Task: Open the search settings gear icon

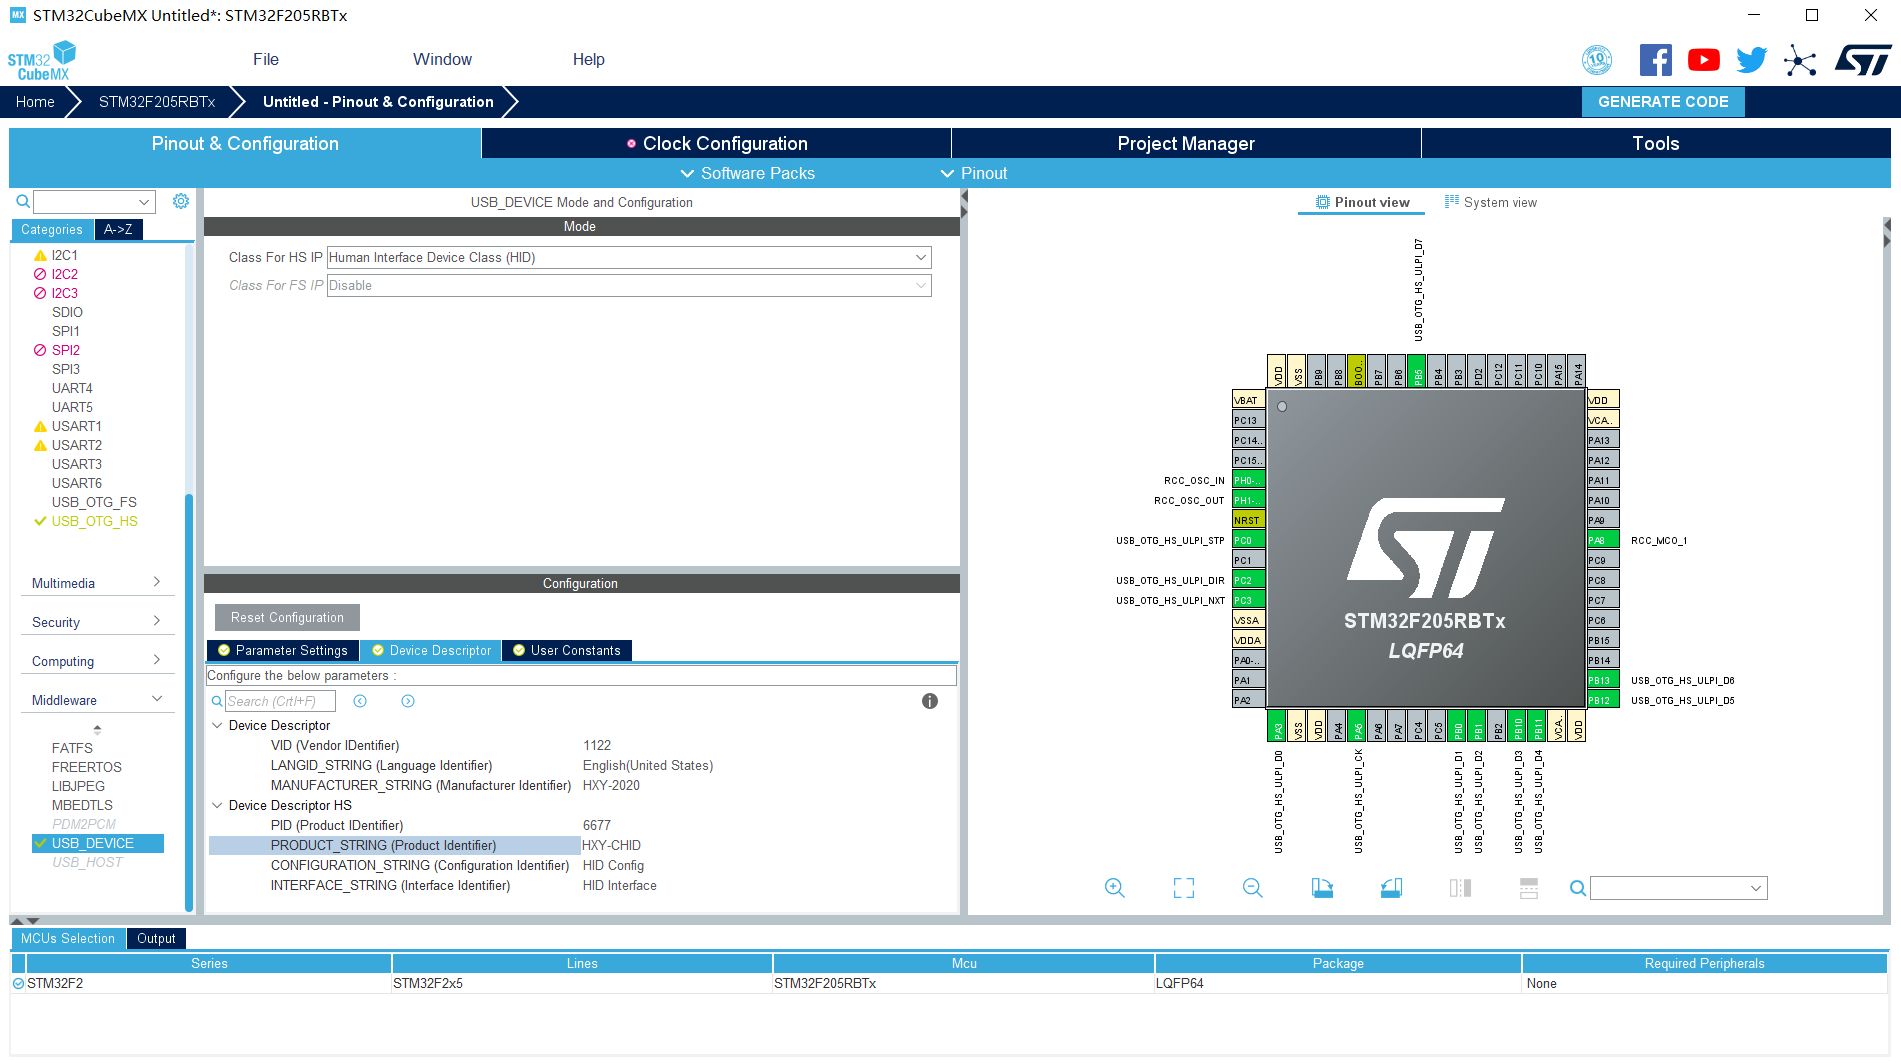Action: pyautogui.click(x=181, y=200)
